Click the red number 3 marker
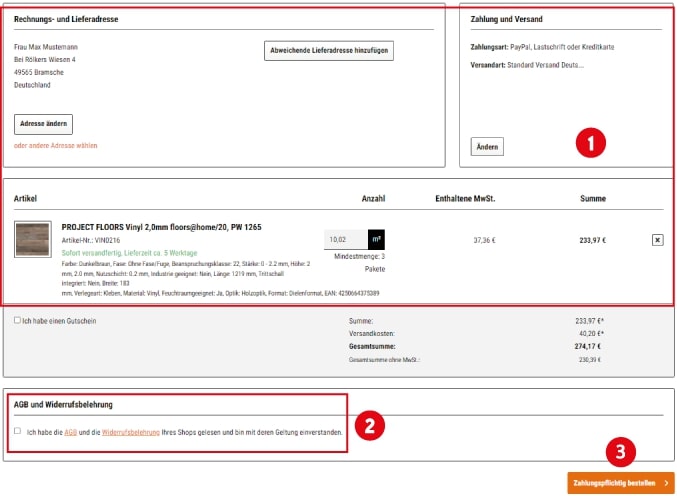The image size is (677, 496). (621, 452)
